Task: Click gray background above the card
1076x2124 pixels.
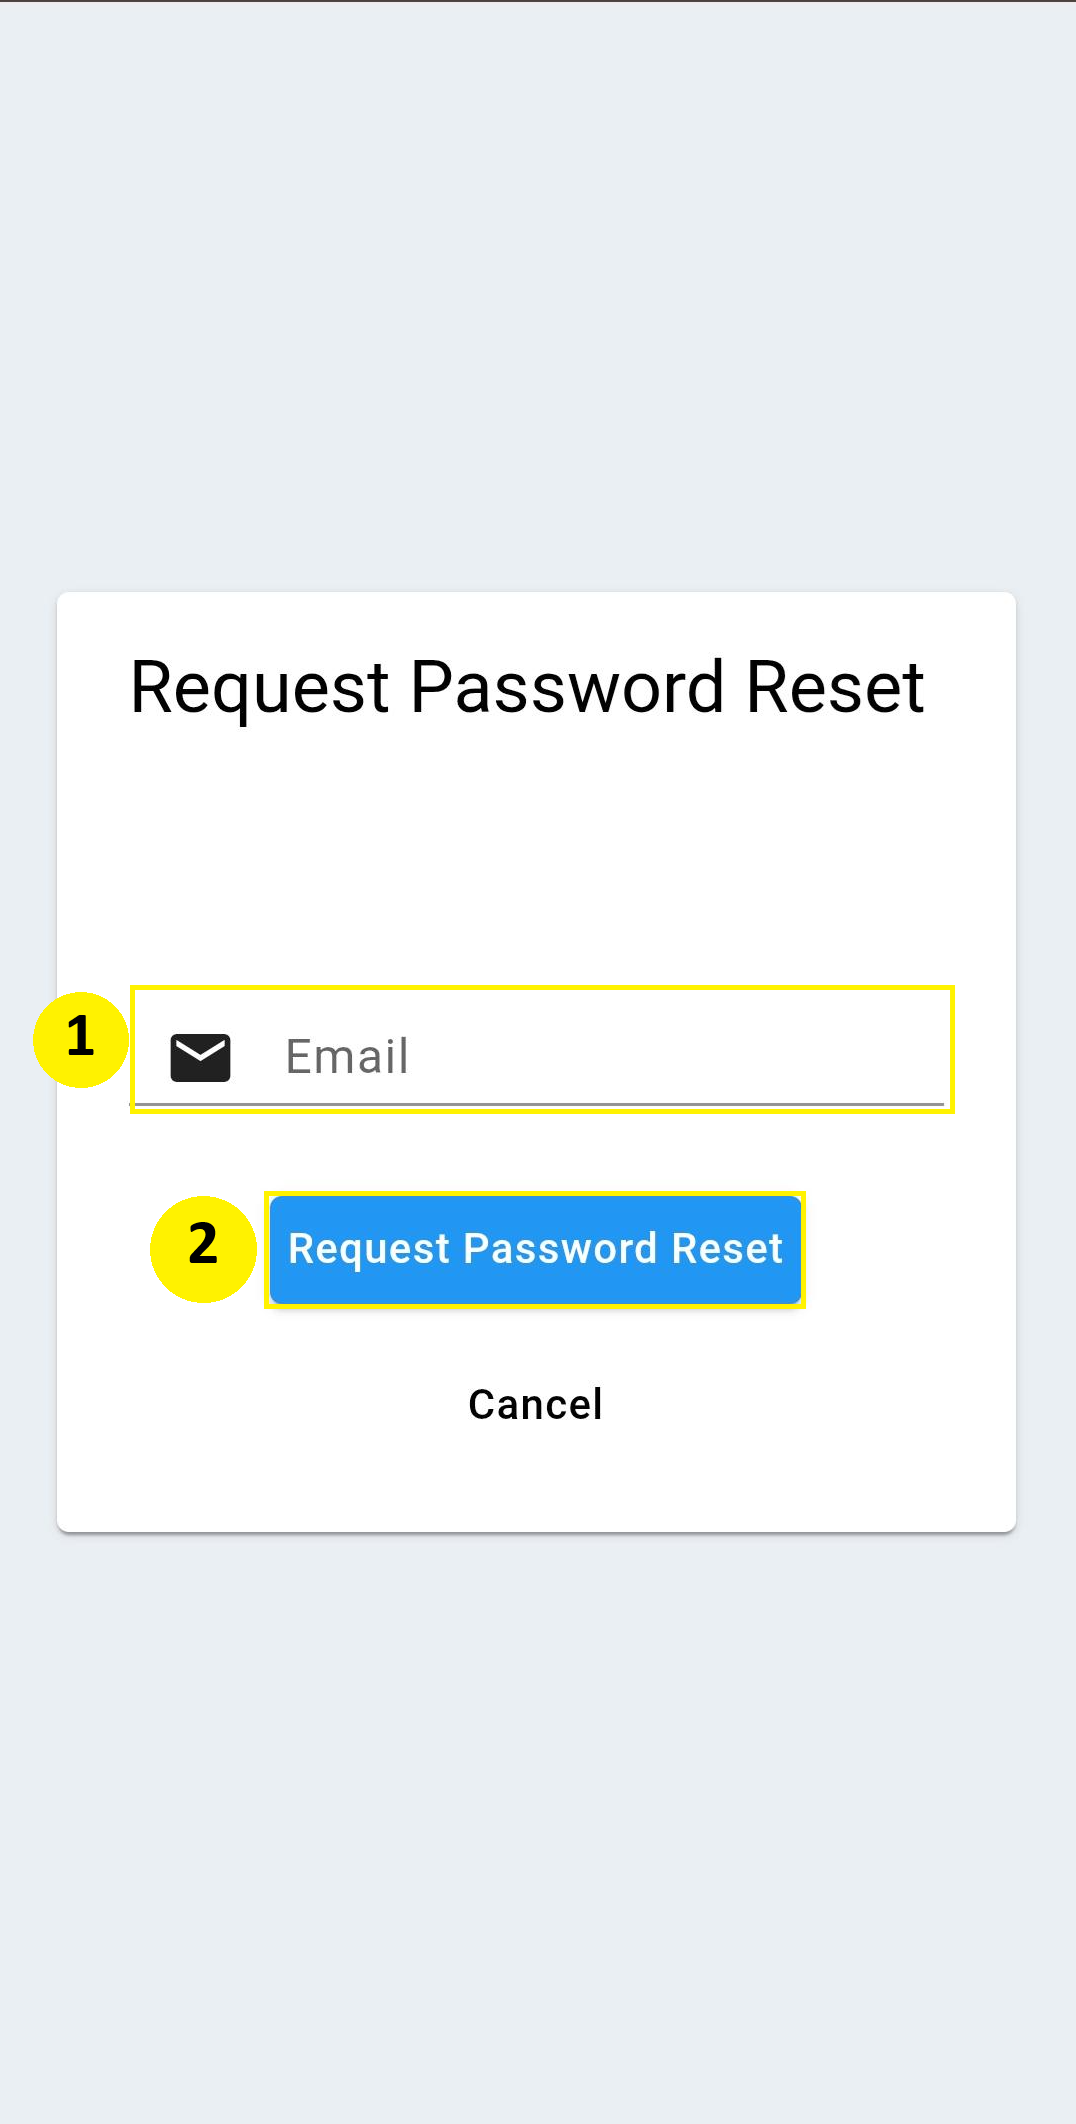Action: pos(538,300)
